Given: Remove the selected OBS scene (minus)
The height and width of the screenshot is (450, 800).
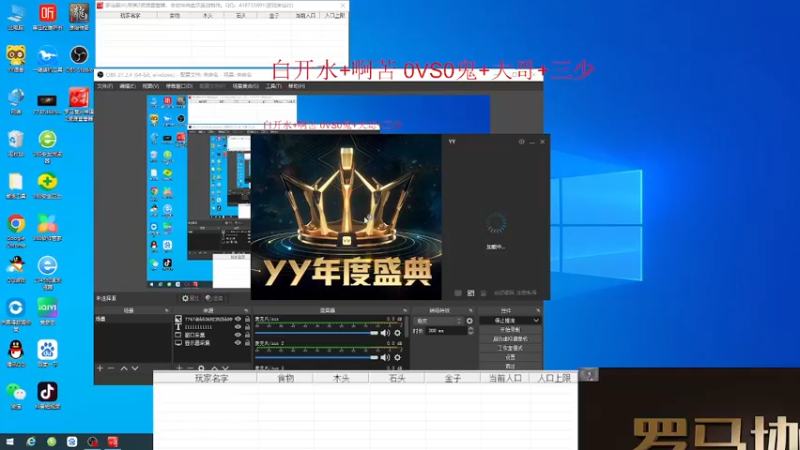Looking at the screenshot, I should coord(111,368).
